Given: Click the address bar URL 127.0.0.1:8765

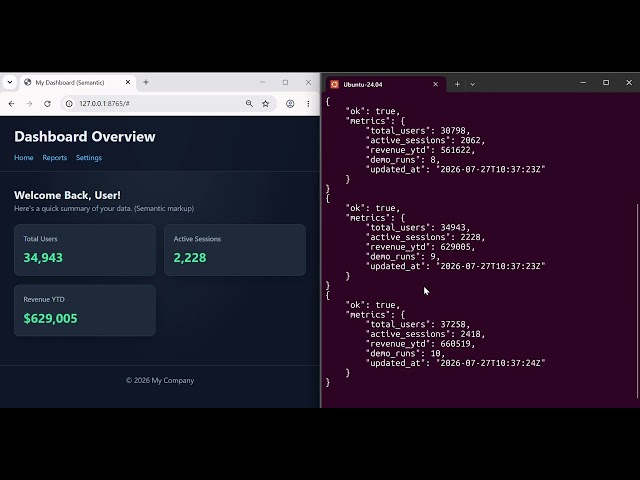Looking at the screenshot, I should click(104, 104).
